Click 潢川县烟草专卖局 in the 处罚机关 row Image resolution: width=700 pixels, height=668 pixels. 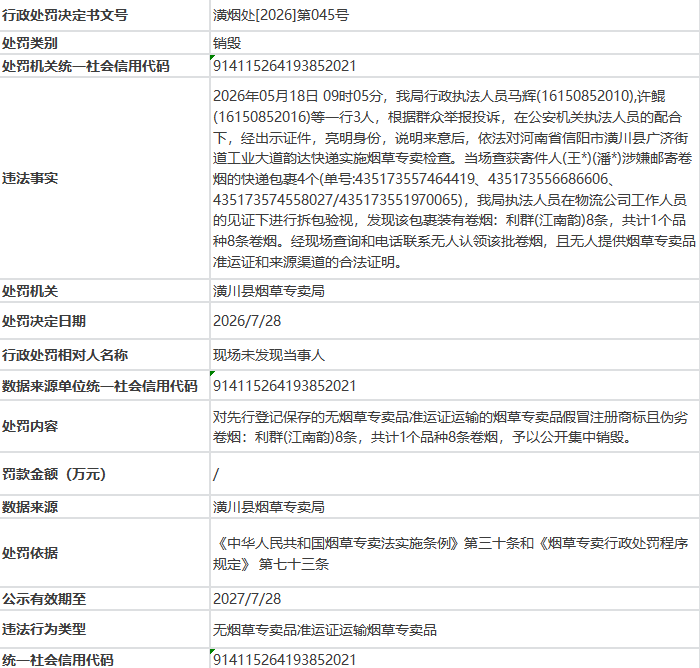click(269, 291)
